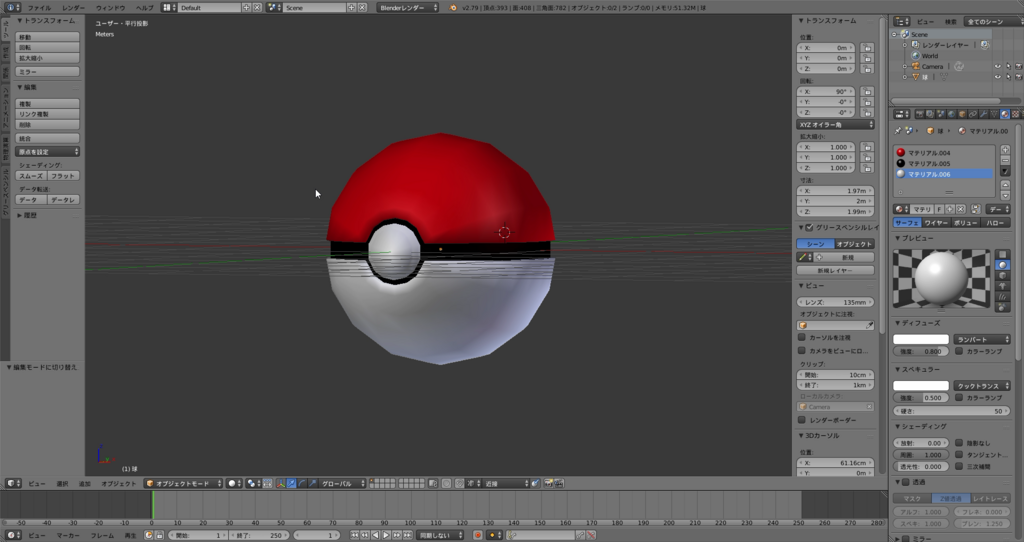Screen dimensions: 1024x542
Task: Click the スムーズ shading button
Action: (x=32, y=175)
